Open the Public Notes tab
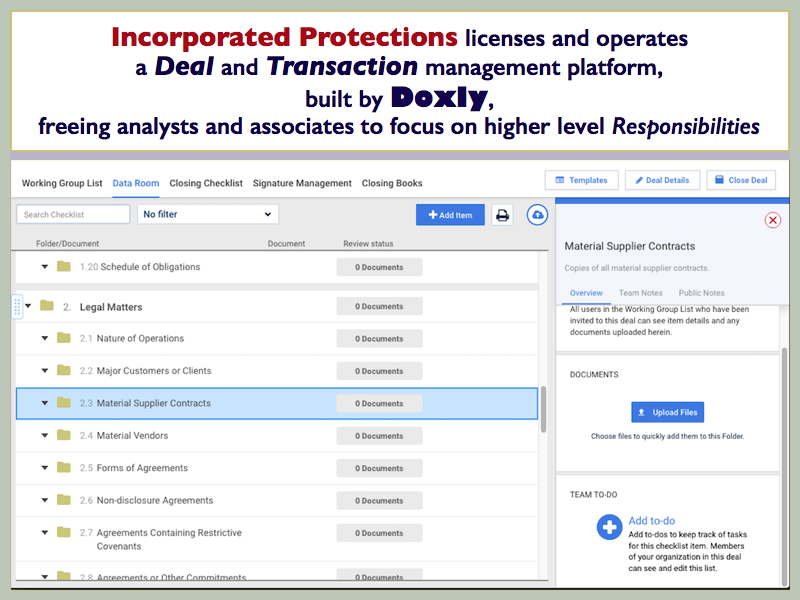This screenshot has height=600, width=800. (702, 293)
